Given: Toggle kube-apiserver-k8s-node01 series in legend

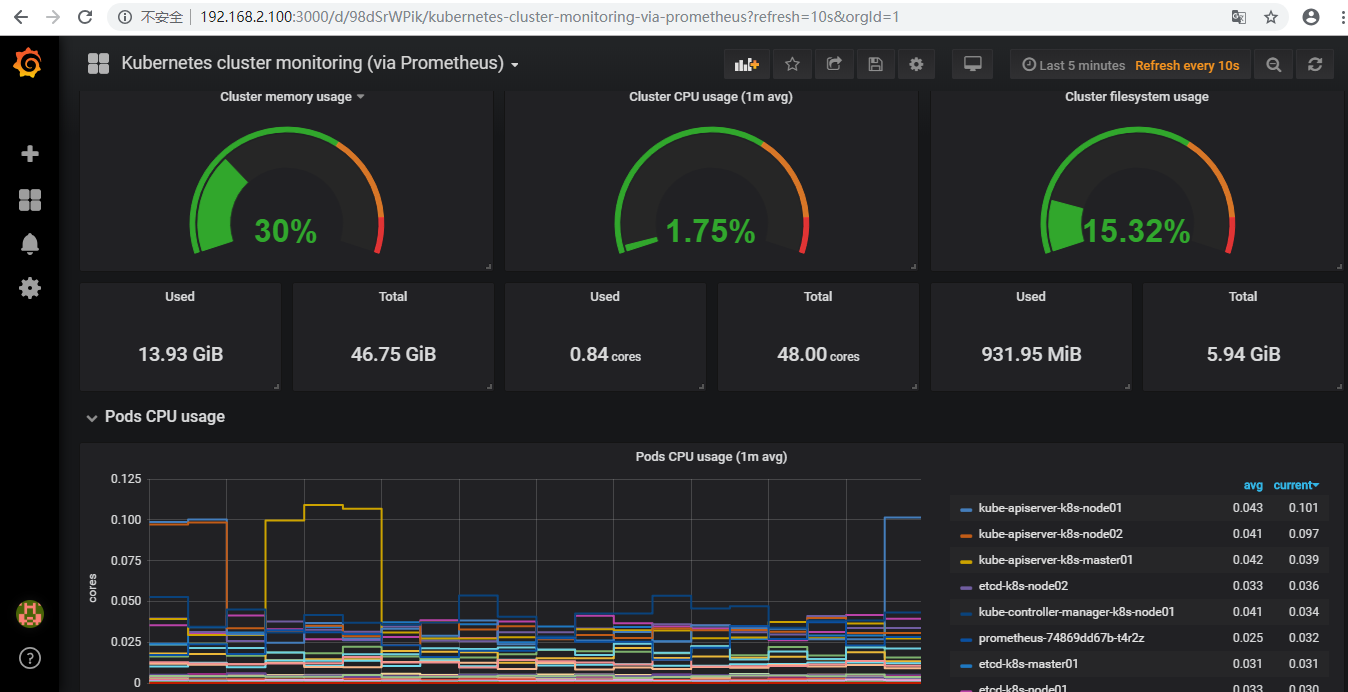Looking at the screenshot, I should pyautogui.click(x=1050, y=508).
